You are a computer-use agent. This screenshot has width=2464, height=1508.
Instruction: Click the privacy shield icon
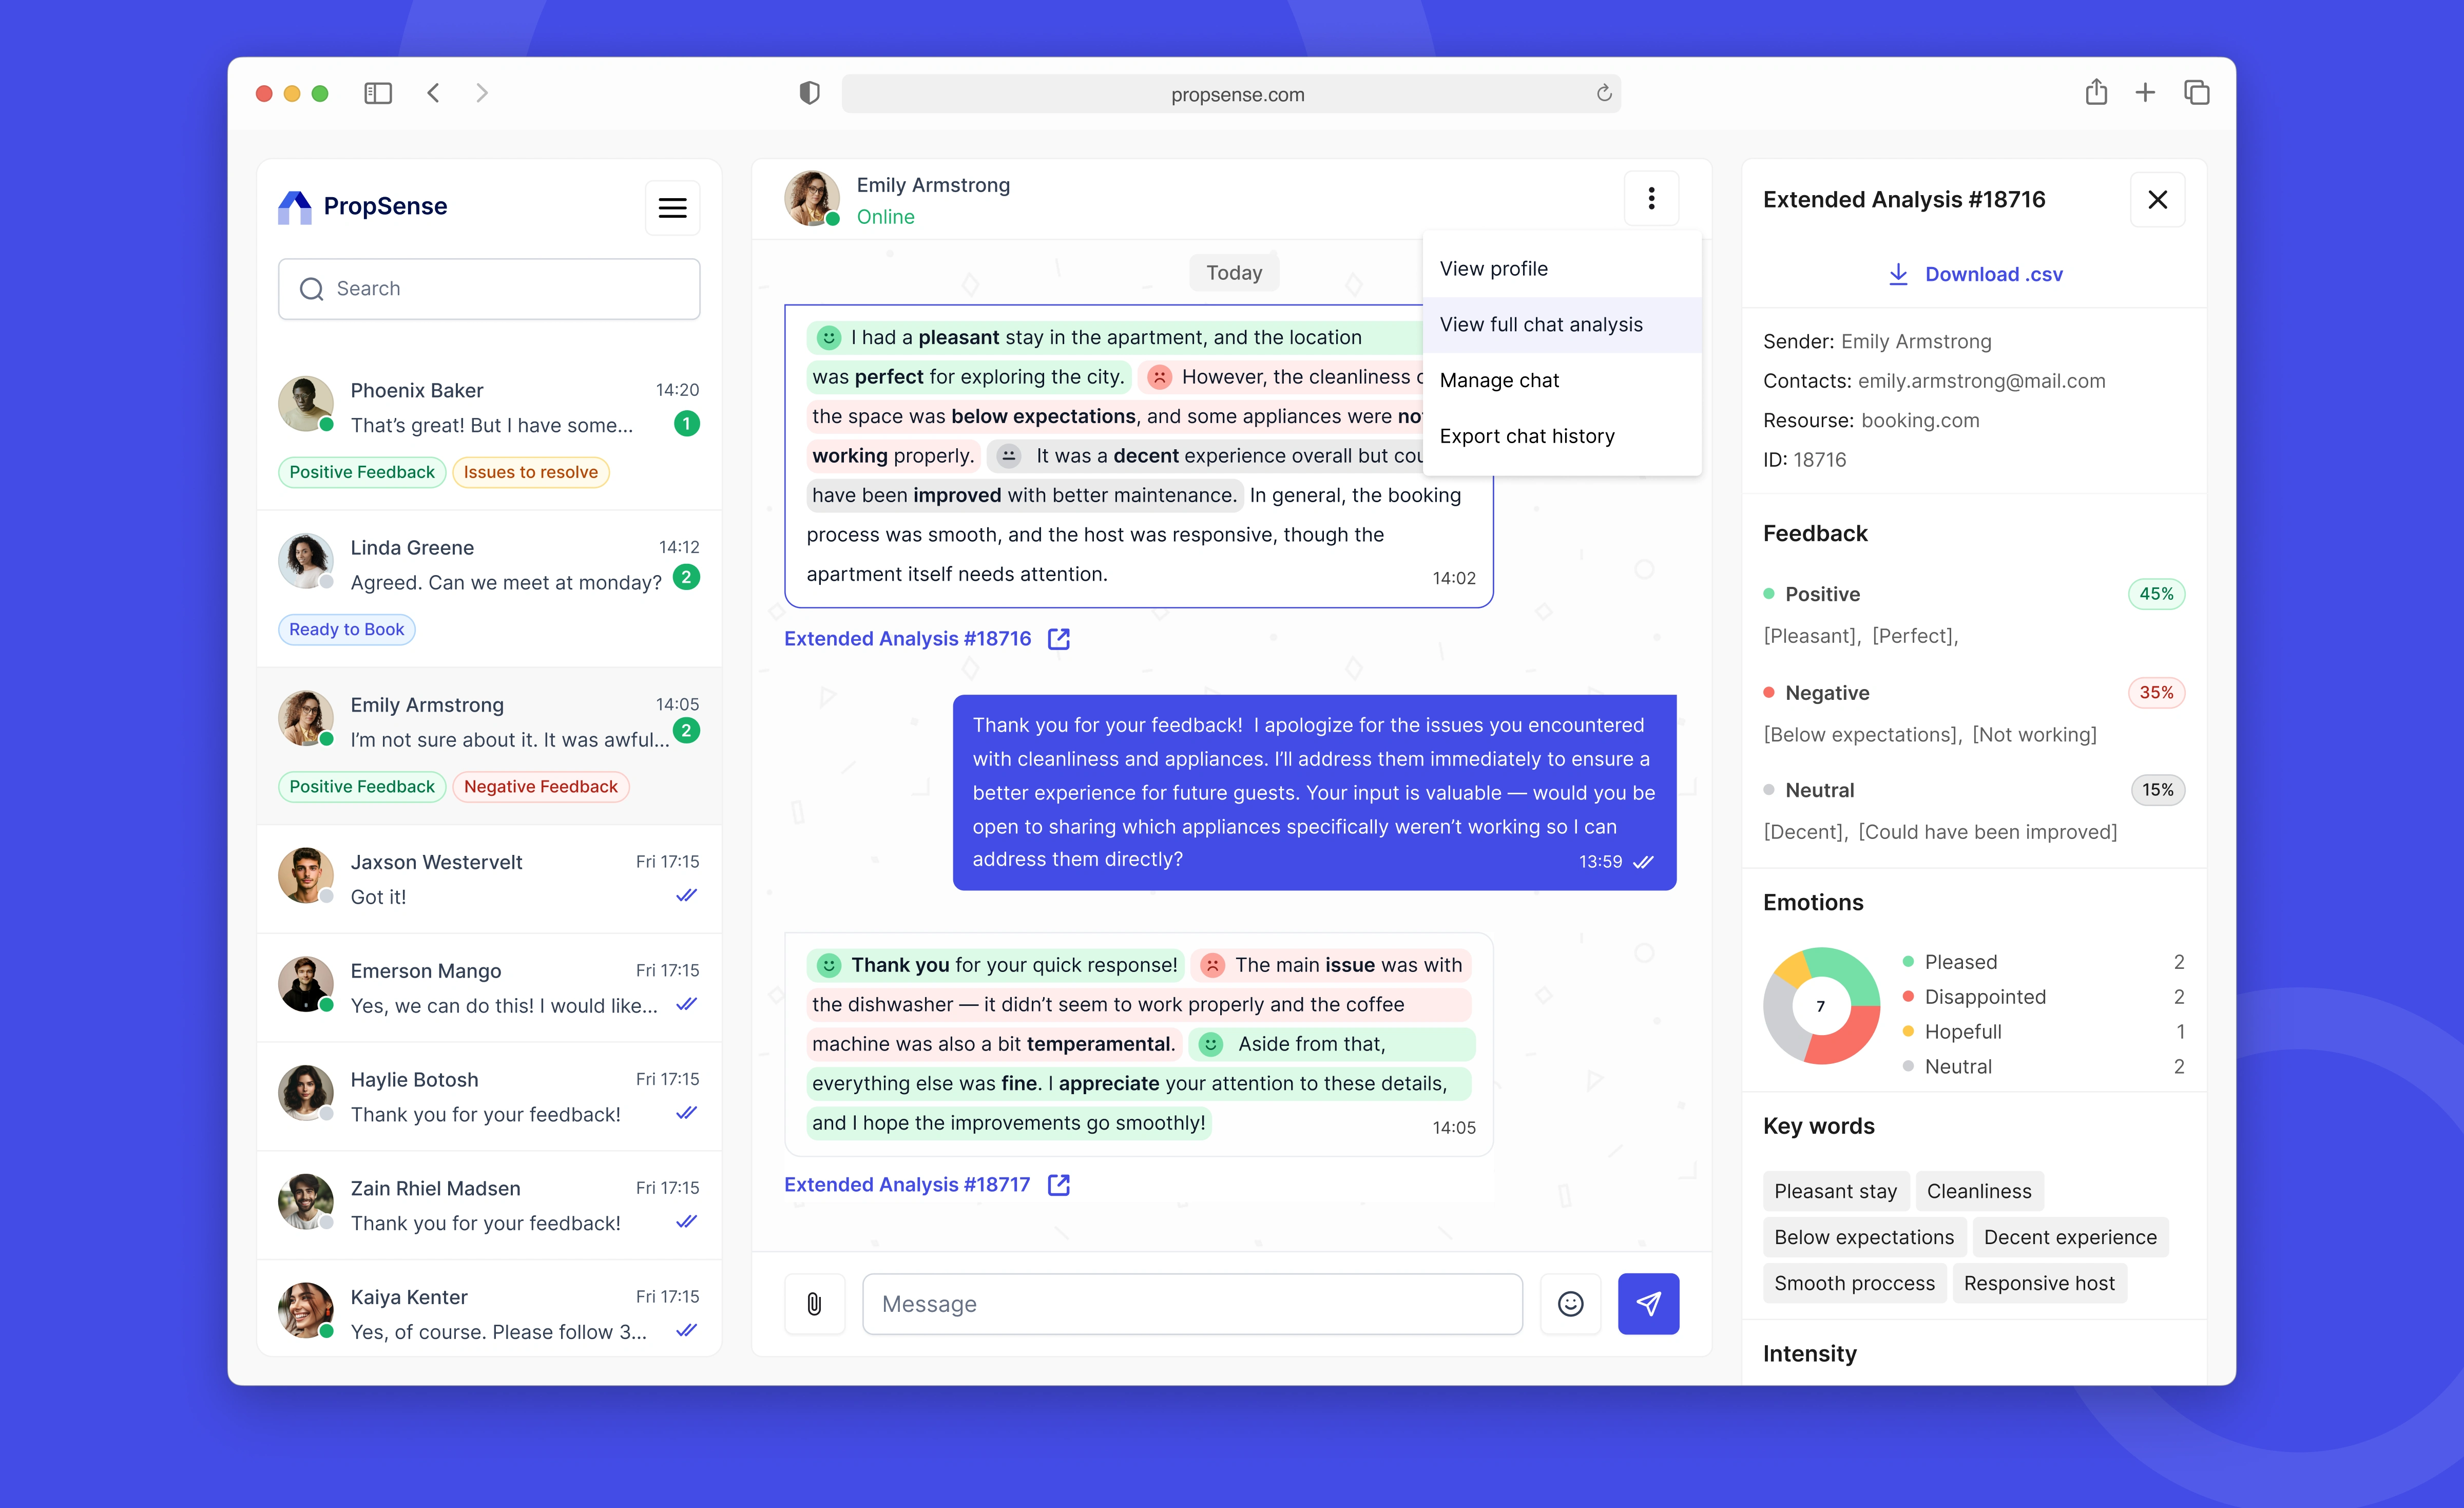point(809,93)
